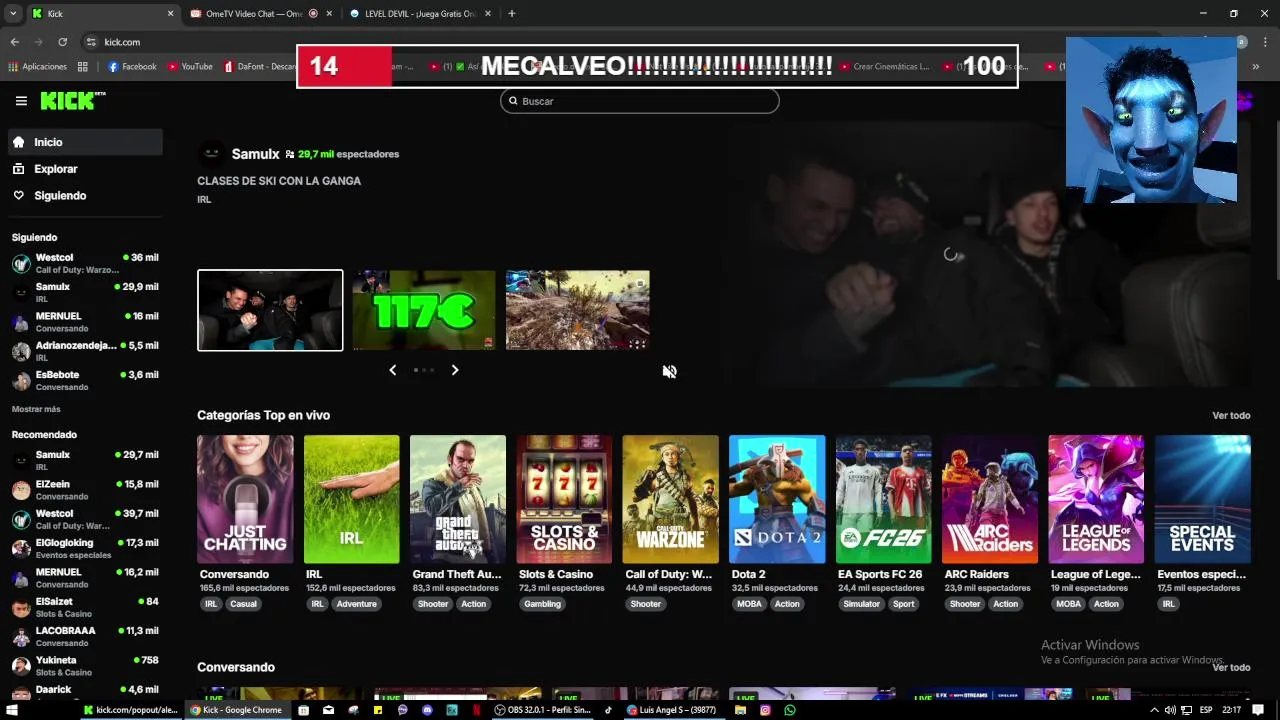1280x720 pixels.
Task: Click the green Kick logo
Action: click(x=72, y=100)
